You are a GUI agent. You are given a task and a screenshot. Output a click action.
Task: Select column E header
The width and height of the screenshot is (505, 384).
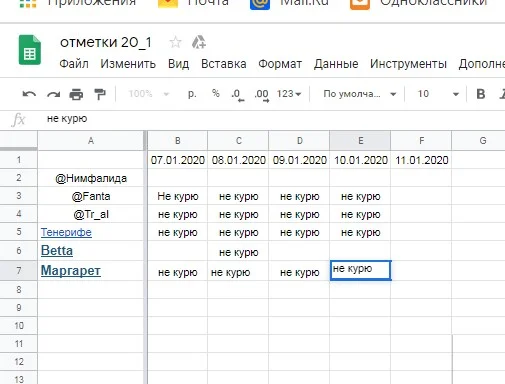[361, 141]
